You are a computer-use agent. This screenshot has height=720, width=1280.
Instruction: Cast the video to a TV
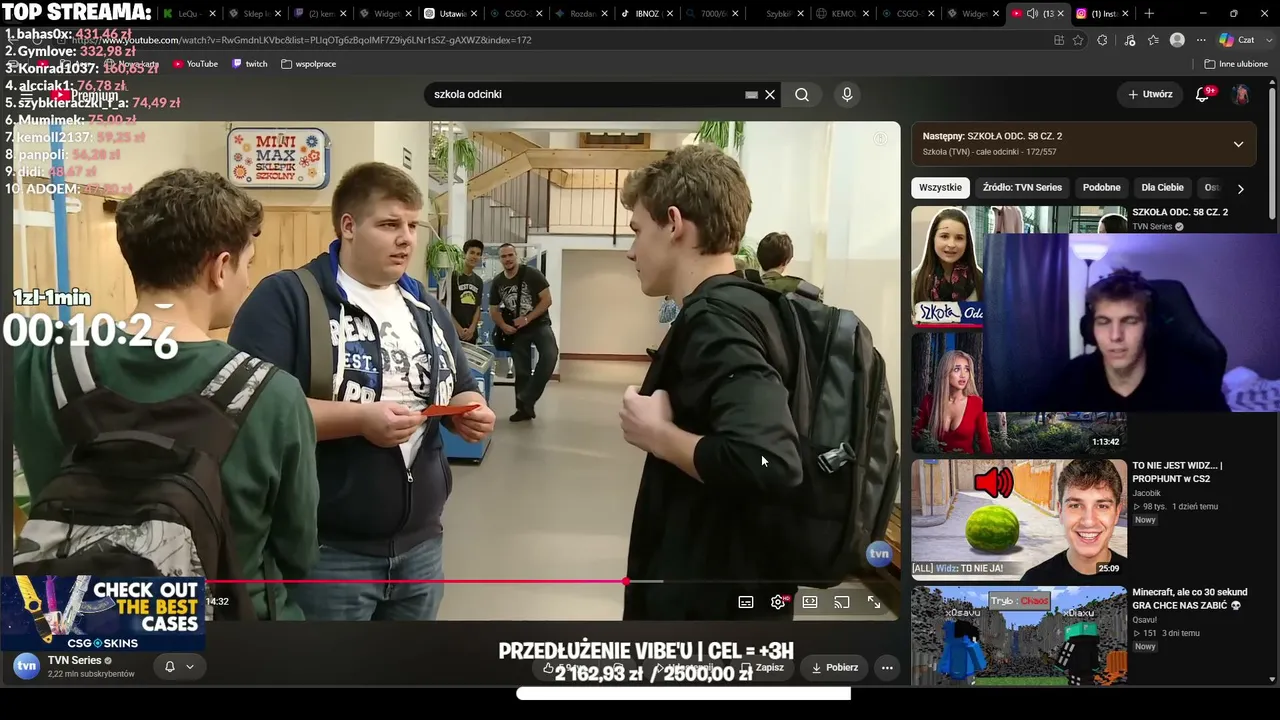842,602
